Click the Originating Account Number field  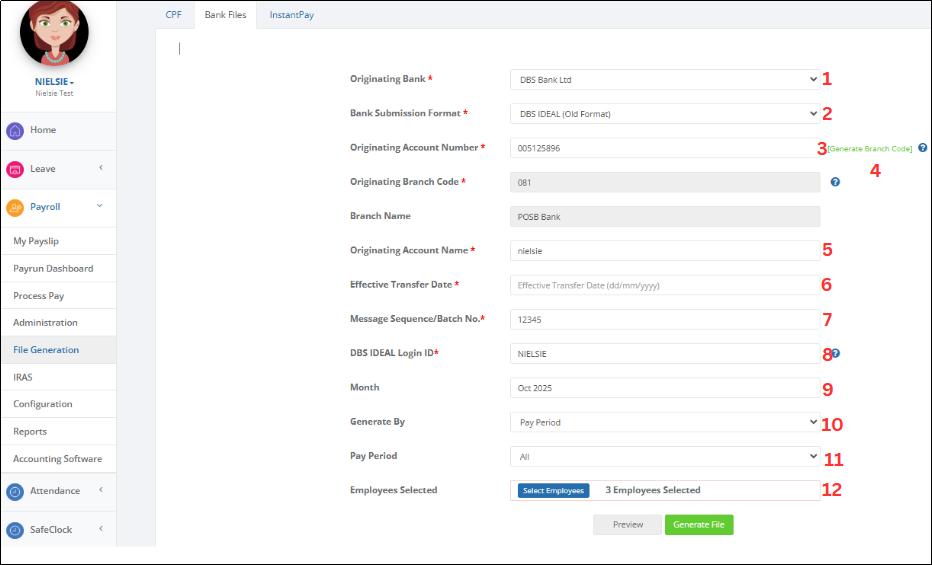(665, 148)
